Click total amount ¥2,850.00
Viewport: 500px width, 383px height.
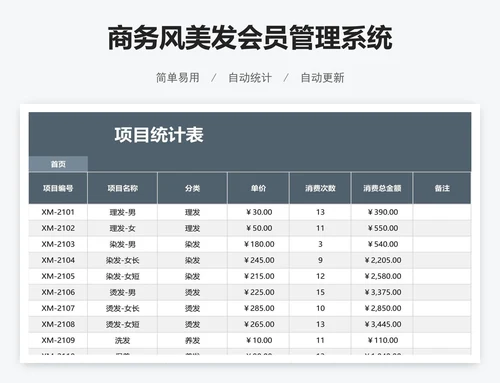point(383,308)
